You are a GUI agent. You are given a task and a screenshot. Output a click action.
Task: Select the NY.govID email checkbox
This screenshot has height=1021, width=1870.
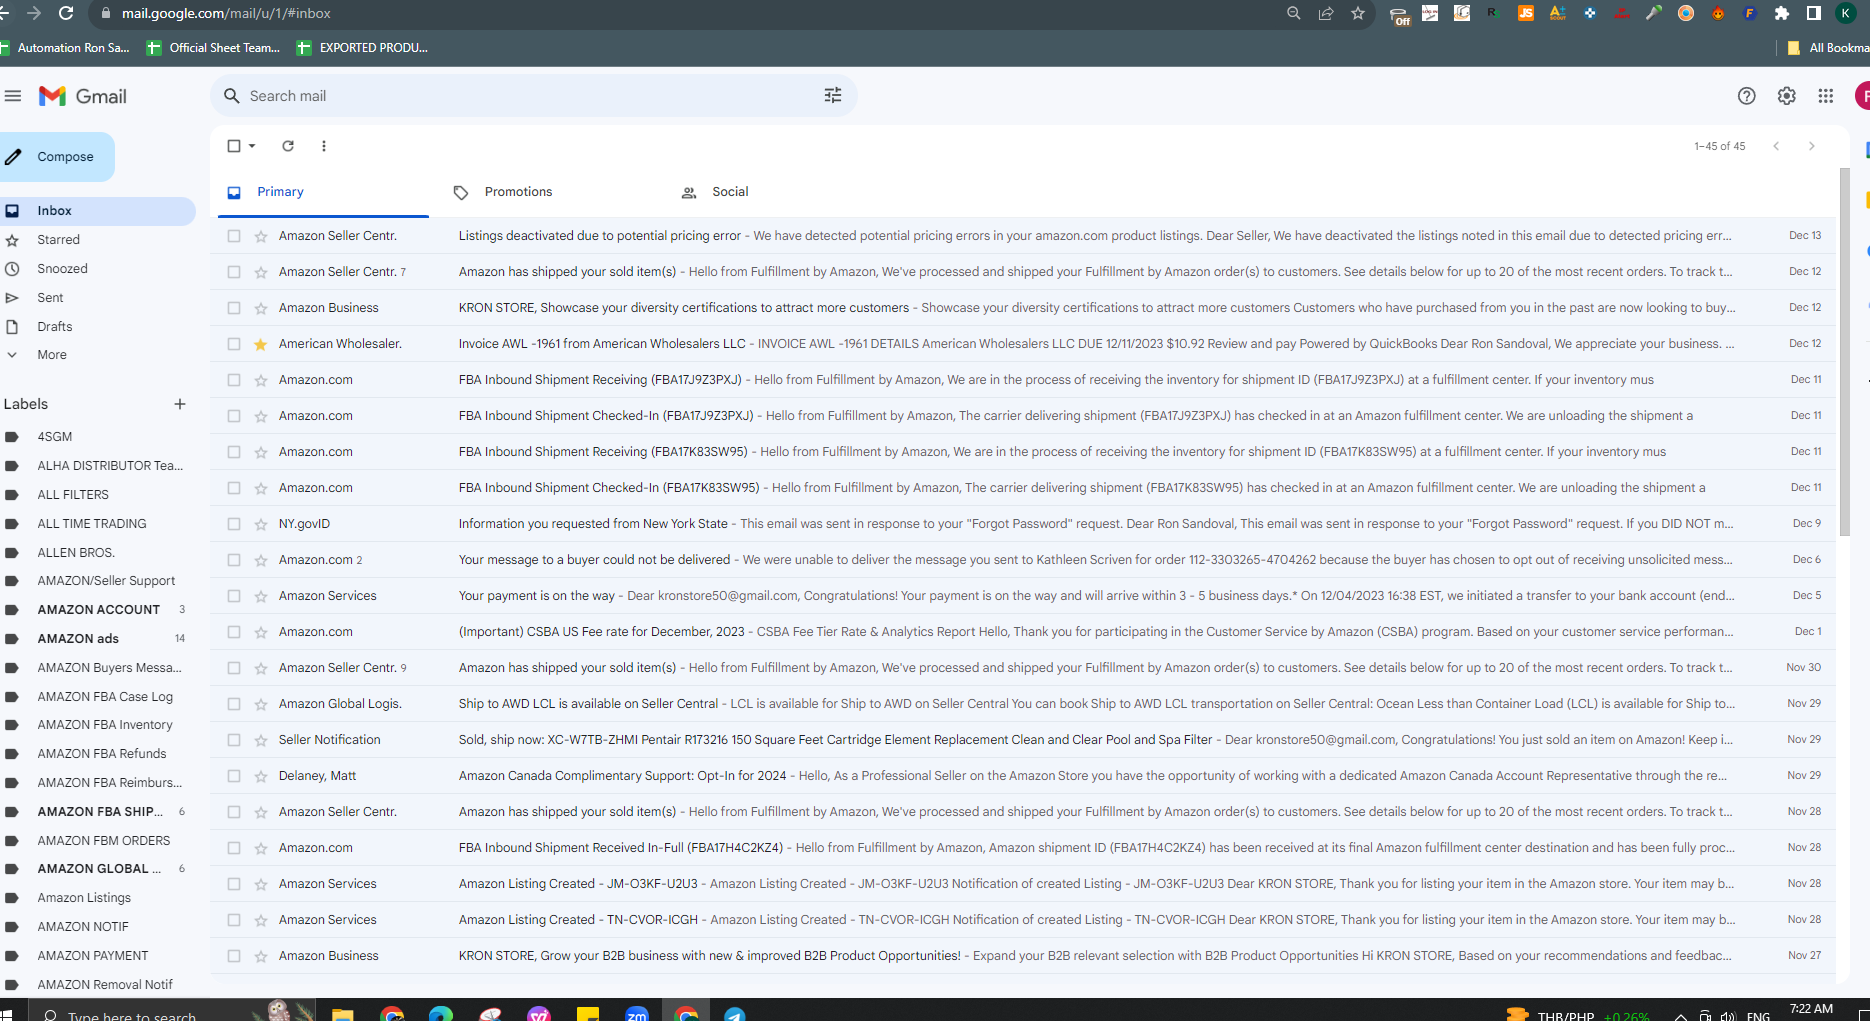[233, 524]
